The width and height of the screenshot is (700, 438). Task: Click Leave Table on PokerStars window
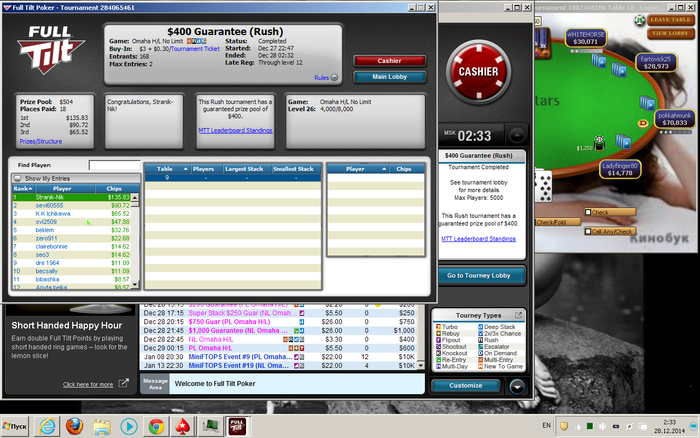(670, 20)
